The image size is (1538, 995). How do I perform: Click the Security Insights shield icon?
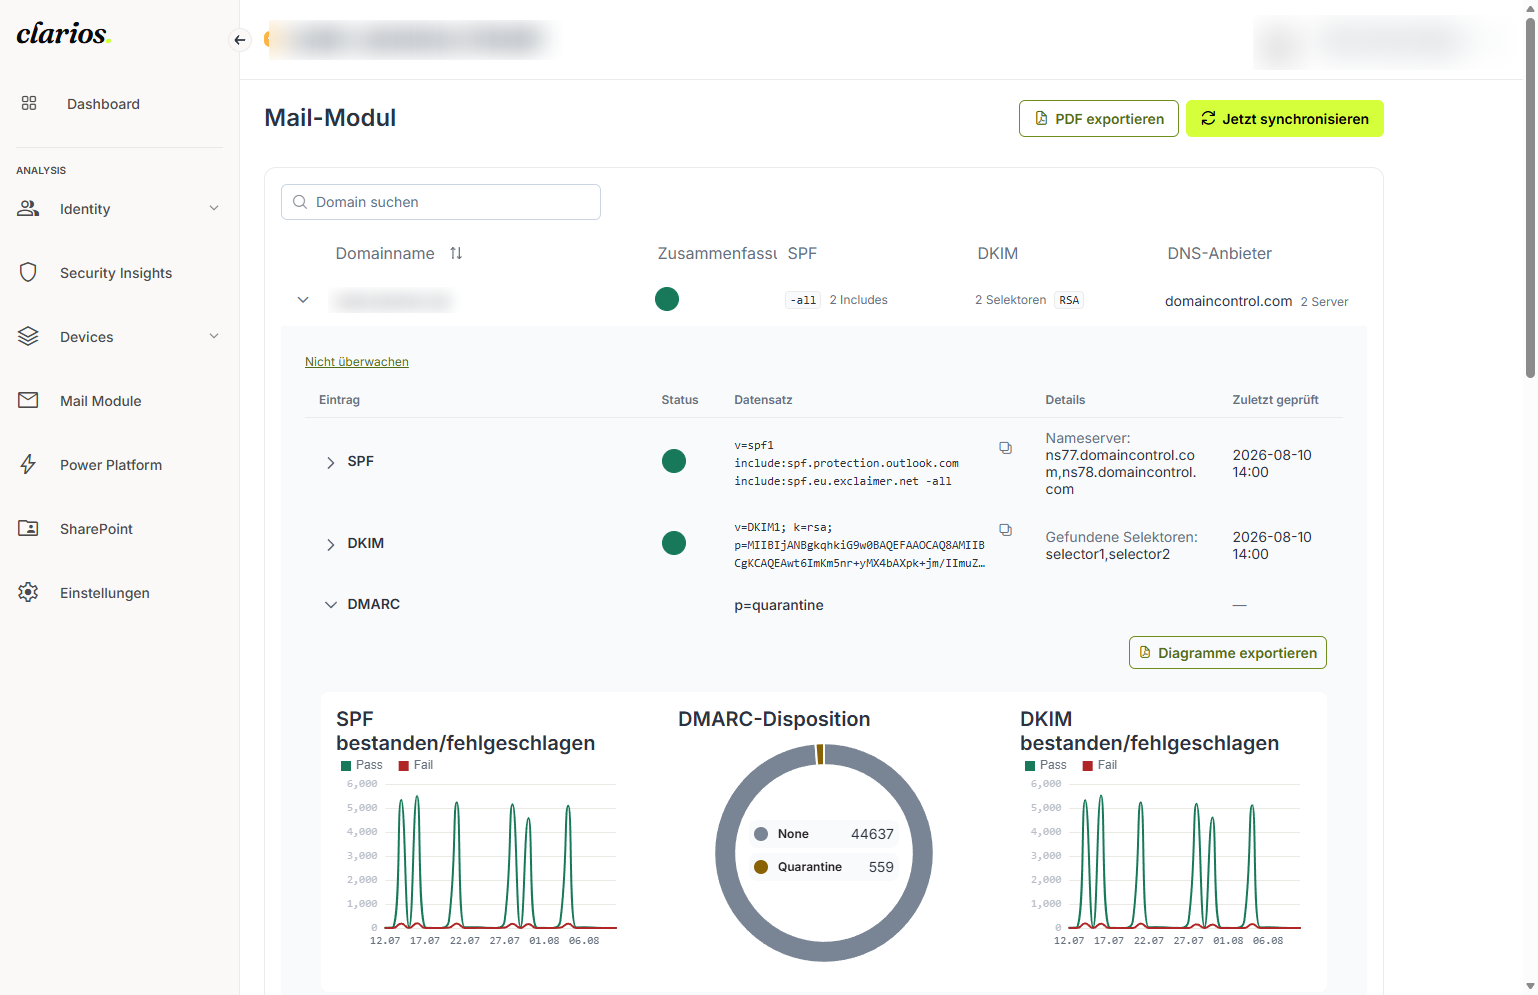[28, 272]
